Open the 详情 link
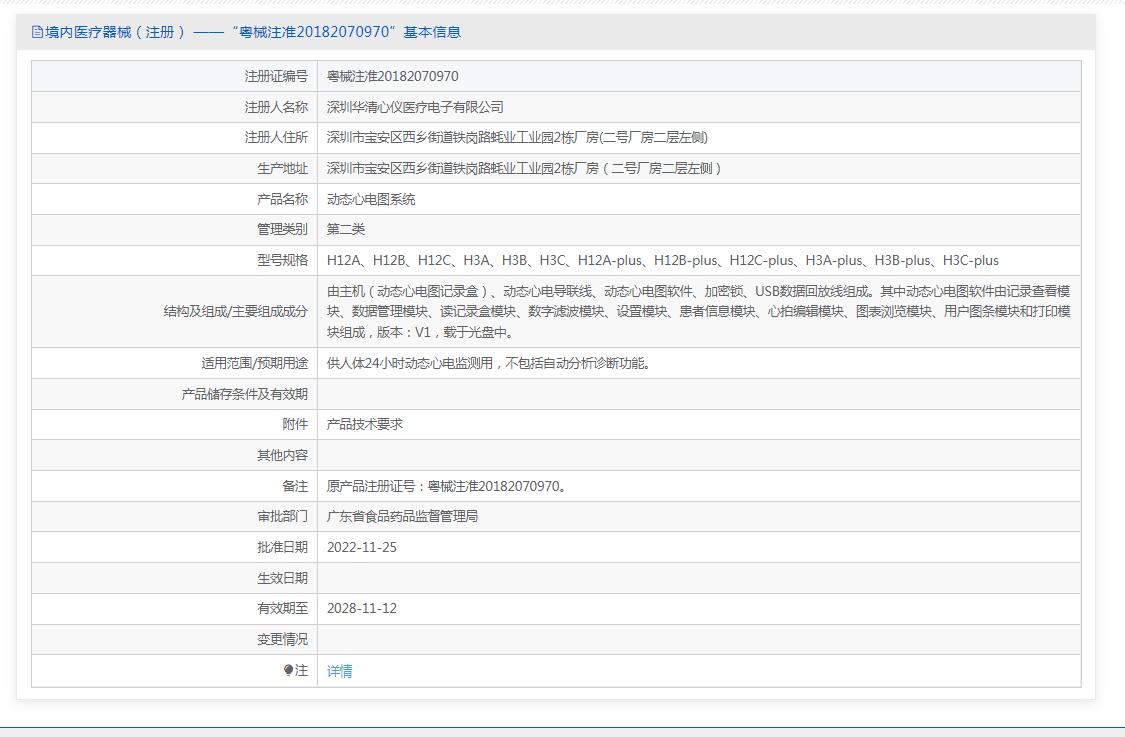 [x=339, y=671]
